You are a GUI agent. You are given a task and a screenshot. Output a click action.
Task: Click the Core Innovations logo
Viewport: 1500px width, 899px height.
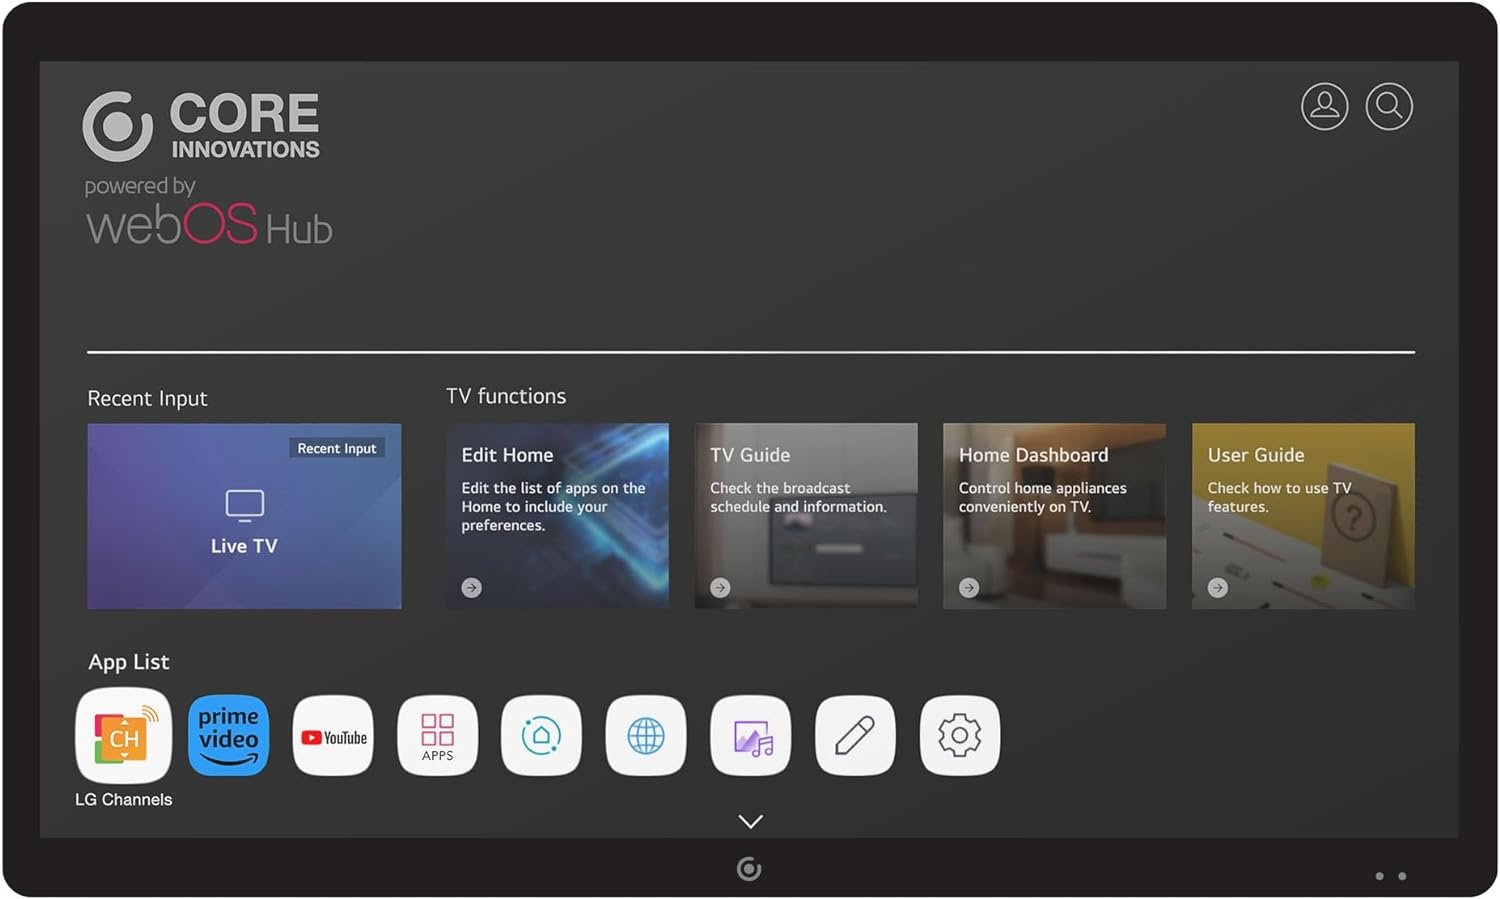click(x=201, y=126)
